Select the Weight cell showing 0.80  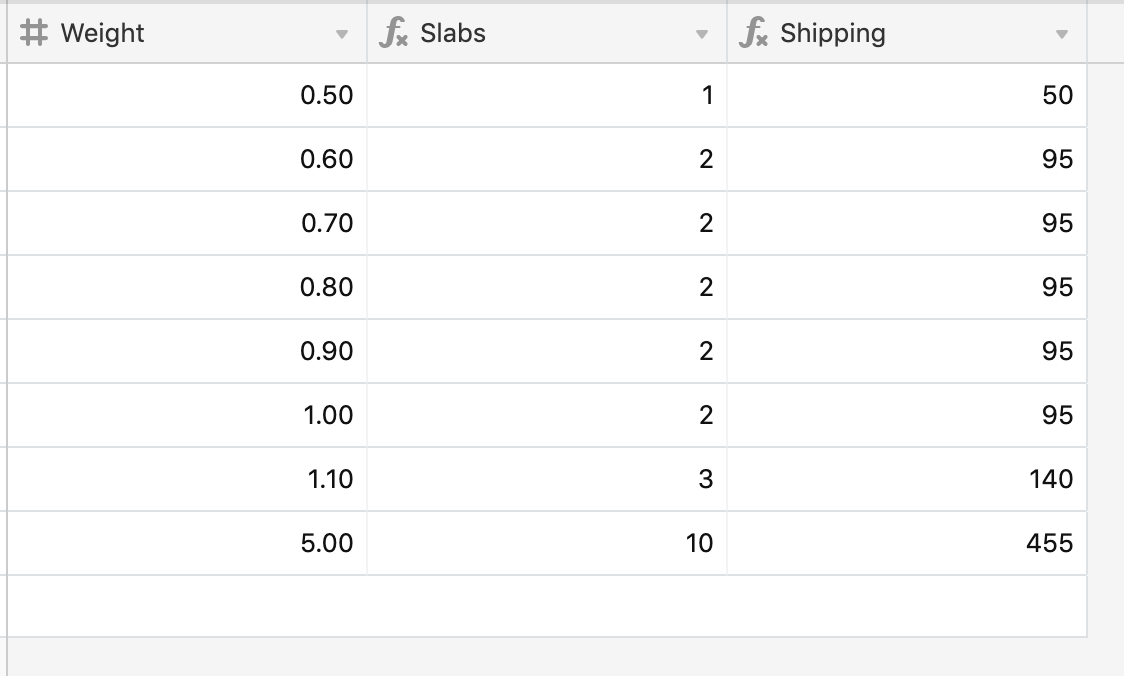(x=187, y=287)
